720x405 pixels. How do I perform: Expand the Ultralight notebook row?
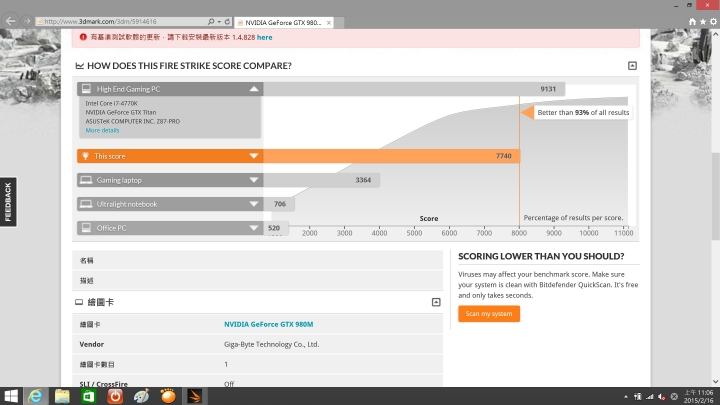[253, 204]
